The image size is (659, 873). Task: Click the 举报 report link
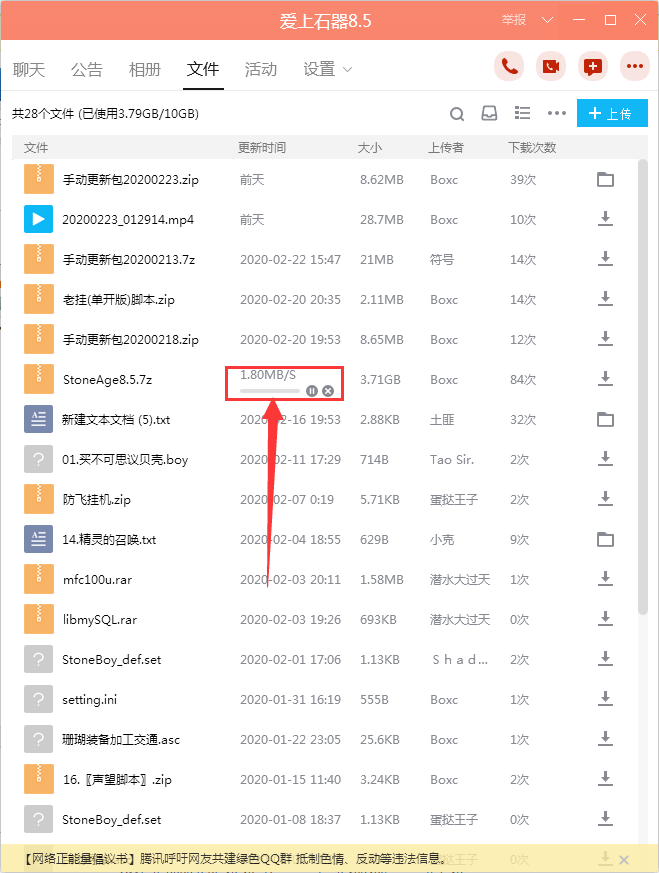click(x=514, y=20)
